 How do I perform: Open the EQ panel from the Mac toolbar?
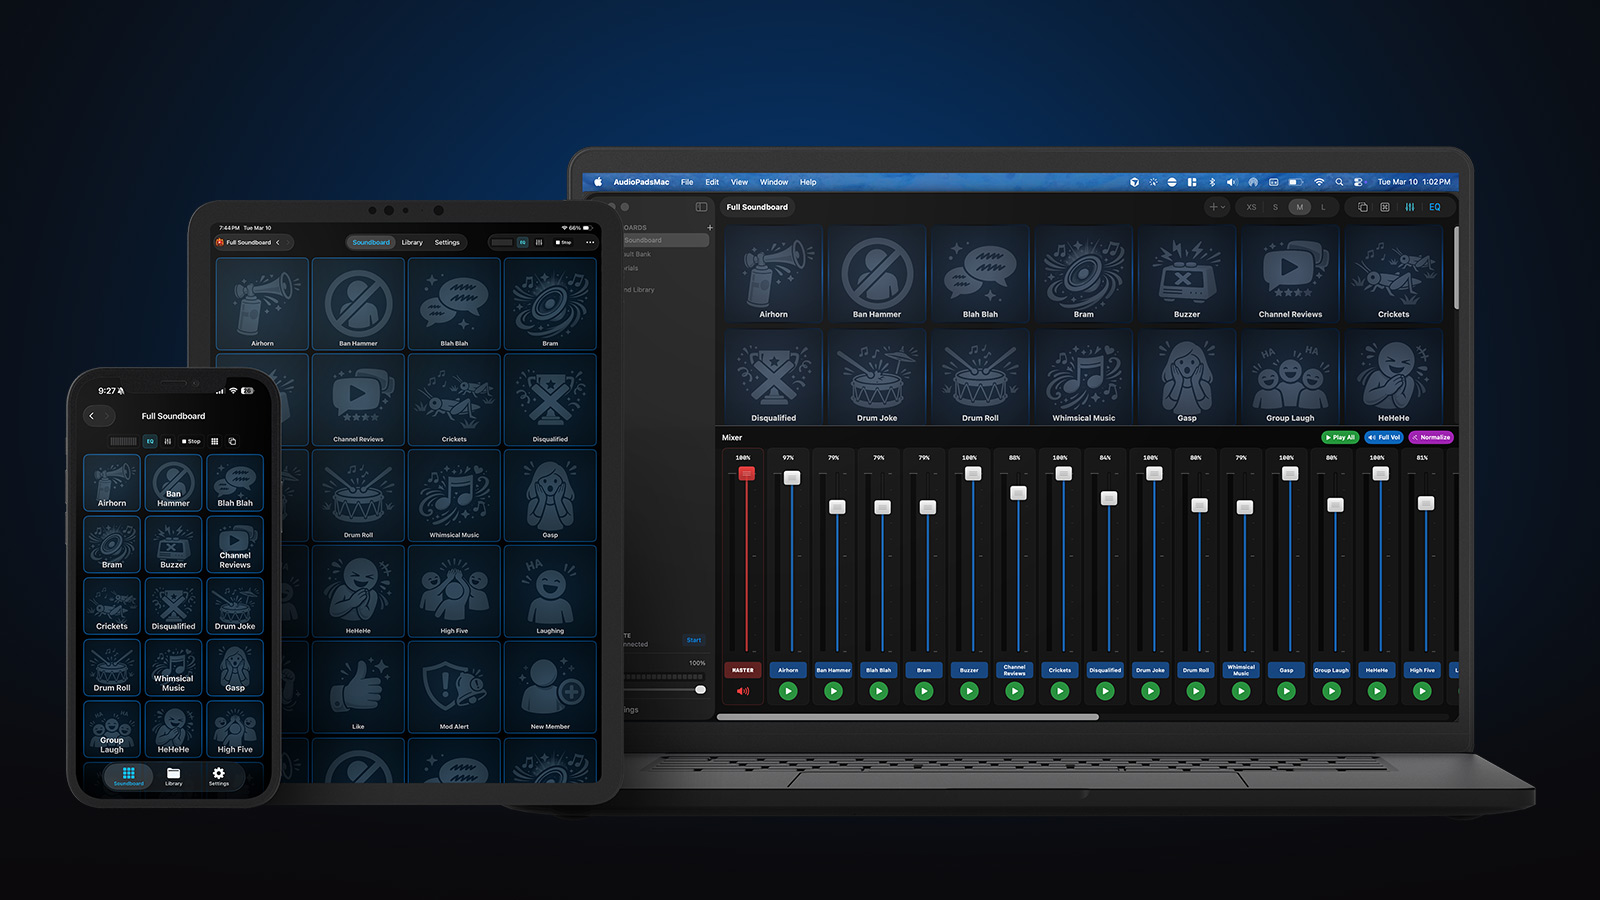point(1435,207)
